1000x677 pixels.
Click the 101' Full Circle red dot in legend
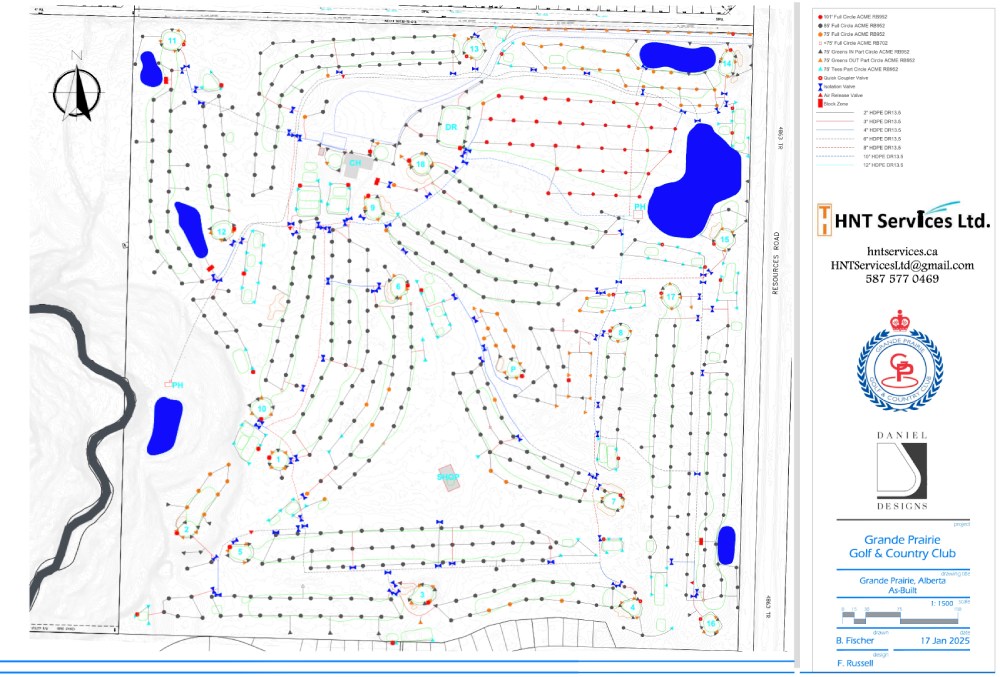click(x=820, y=18)
